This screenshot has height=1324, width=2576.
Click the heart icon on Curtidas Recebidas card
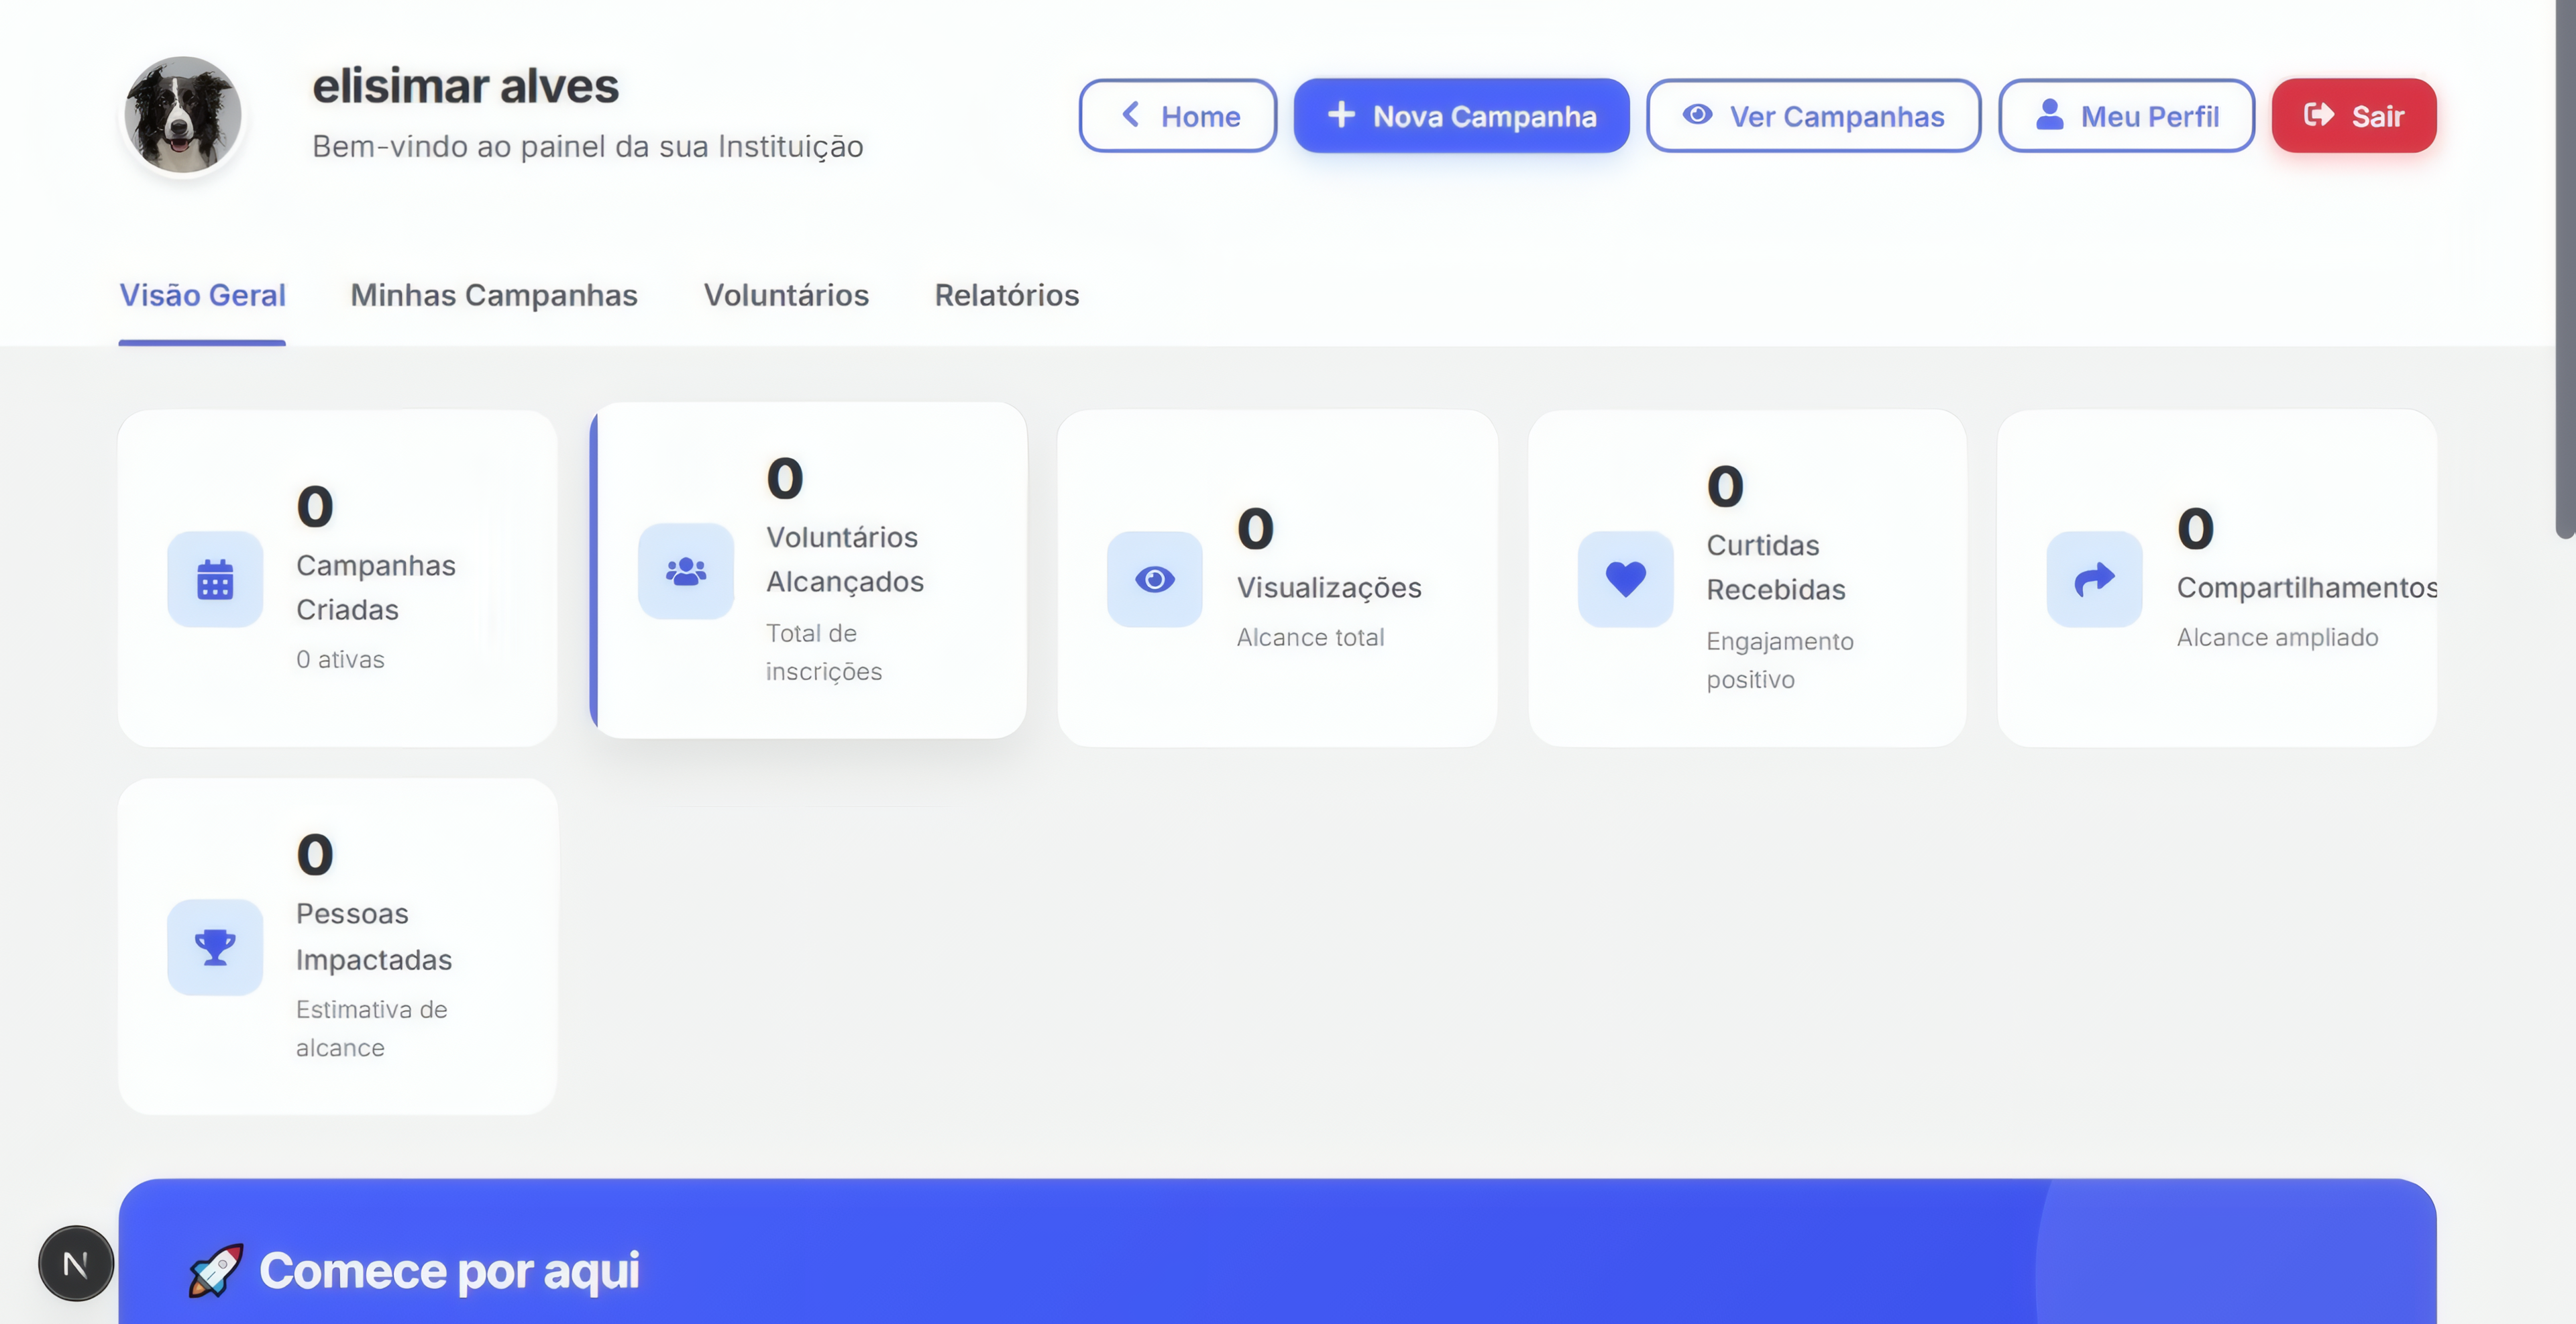click(x=1624, y=579)
